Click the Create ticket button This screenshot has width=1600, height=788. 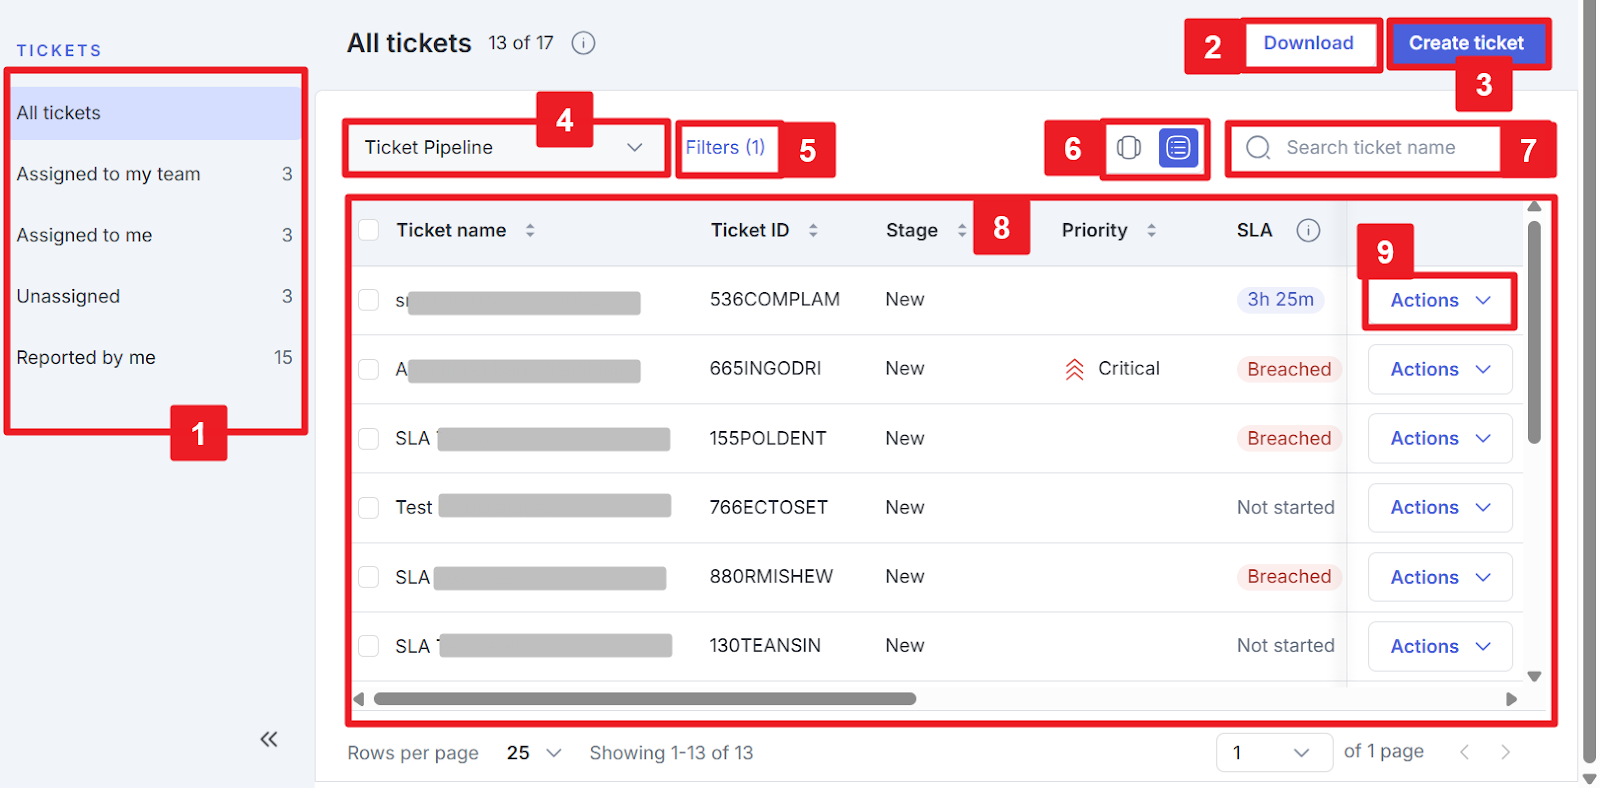[x=1466, y=43]
